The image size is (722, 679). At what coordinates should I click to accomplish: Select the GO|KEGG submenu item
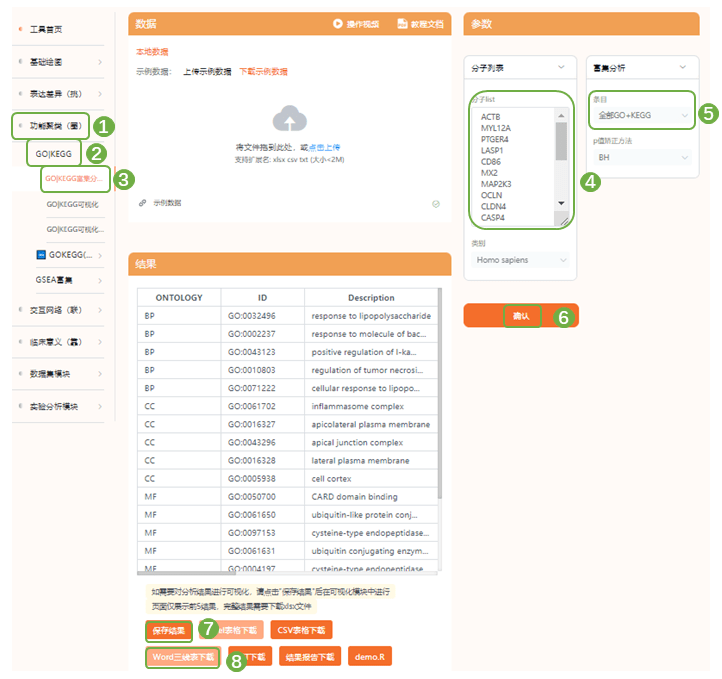click(x=55, y=154)
